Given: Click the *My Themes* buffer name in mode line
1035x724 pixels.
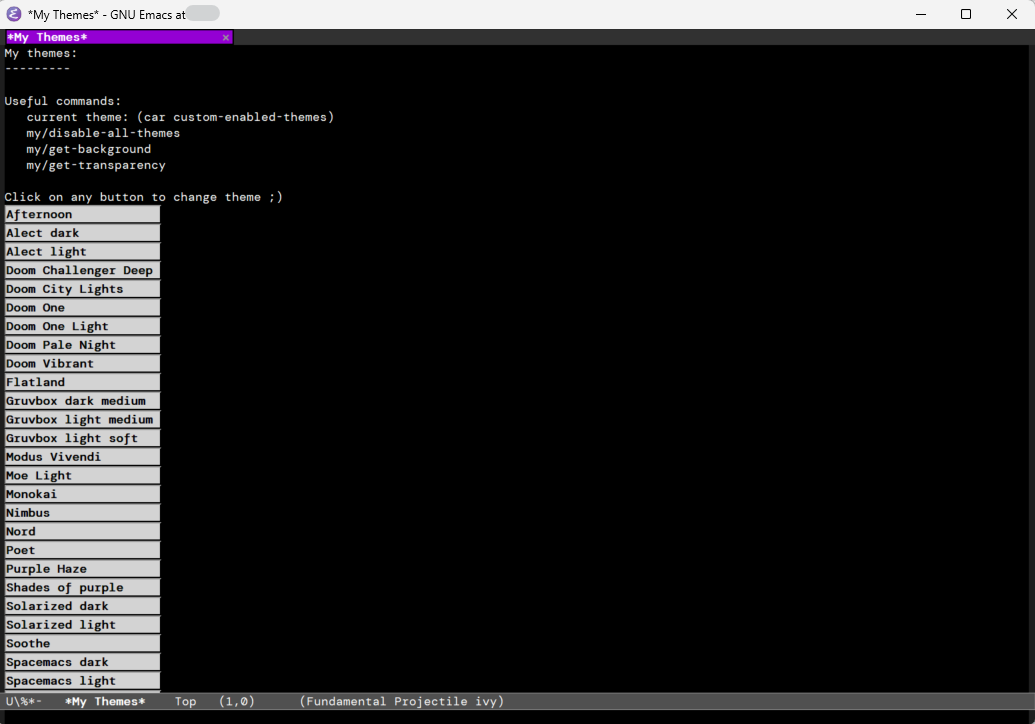Looking at the screenshot, I should coord(105,702).
